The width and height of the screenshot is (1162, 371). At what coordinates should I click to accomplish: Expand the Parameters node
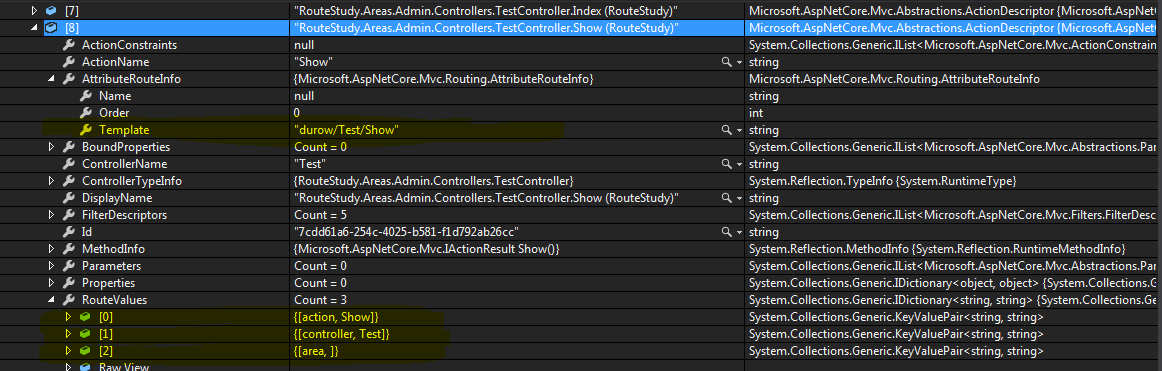pyautogui.click(x=51, y=267)
